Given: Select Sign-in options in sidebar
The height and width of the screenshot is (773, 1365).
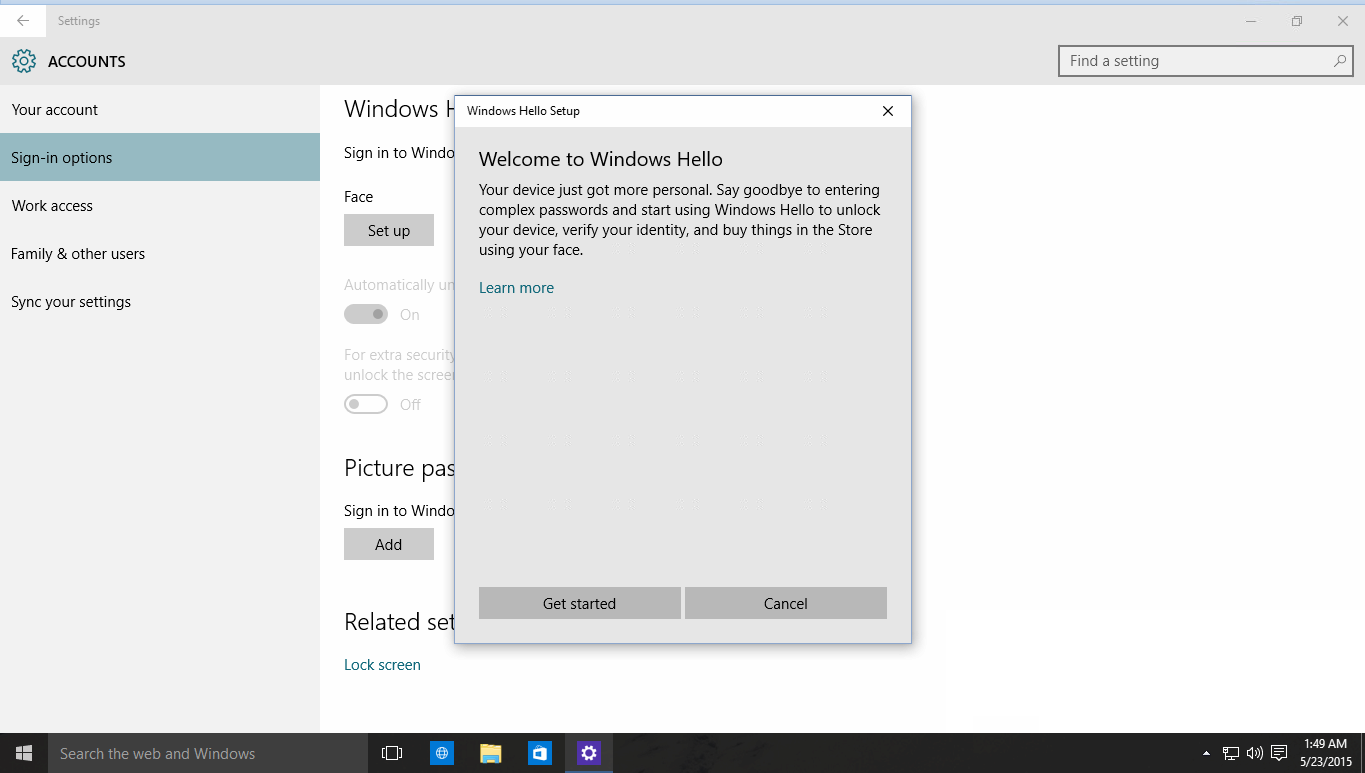Looking at the screenshot, I should click(160, 158).
